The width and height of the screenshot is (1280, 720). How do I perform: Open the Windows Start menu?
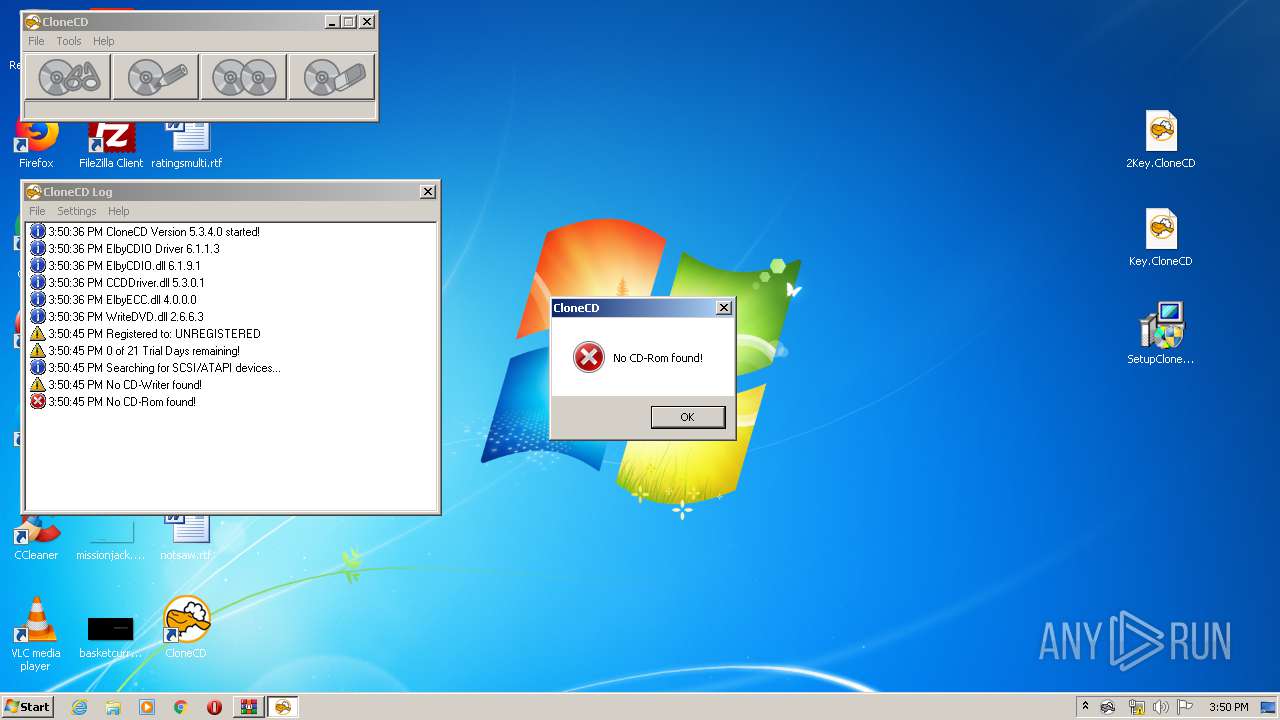(27, 706)
